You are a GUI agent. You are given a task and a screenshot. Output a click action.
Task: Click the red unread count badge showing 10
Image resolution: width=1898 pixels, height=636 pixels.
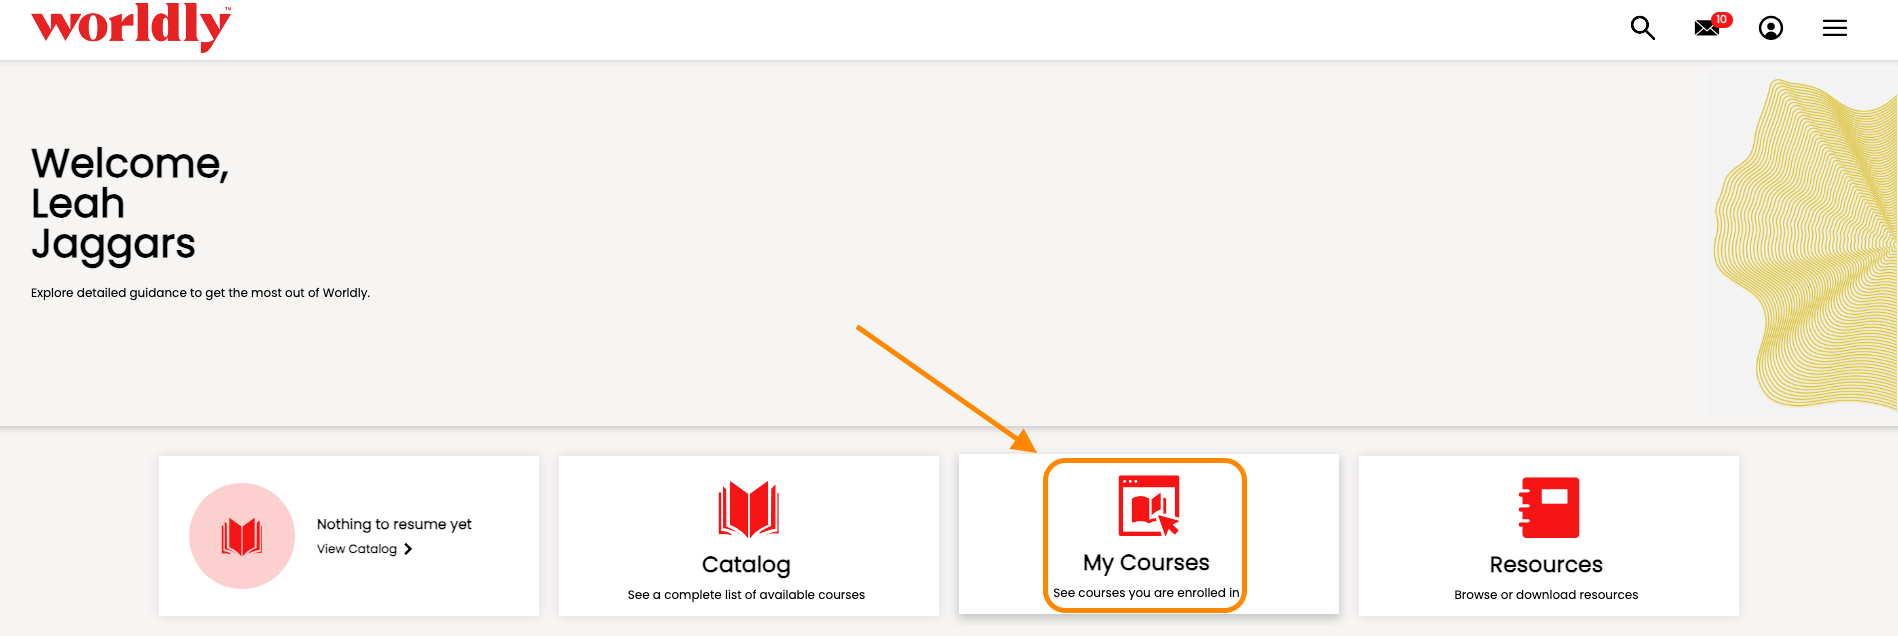[x=1721, y=19]
